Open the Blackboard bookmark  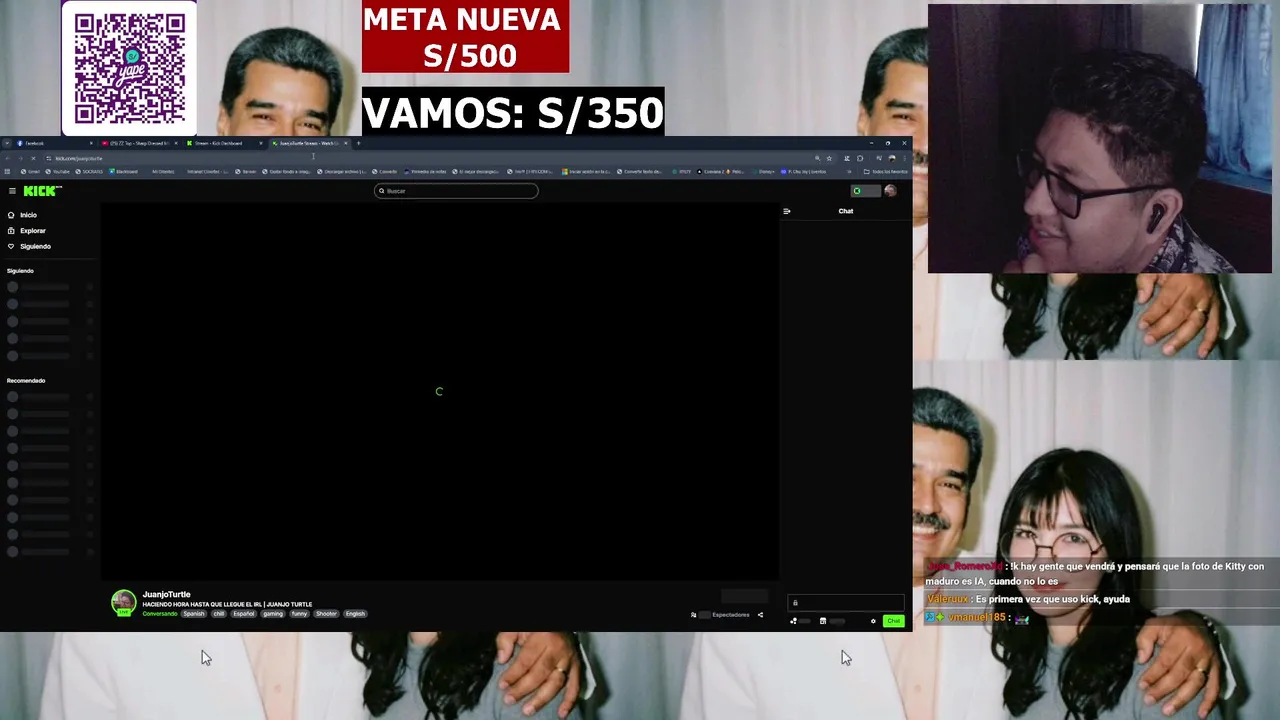pos(123,171)
